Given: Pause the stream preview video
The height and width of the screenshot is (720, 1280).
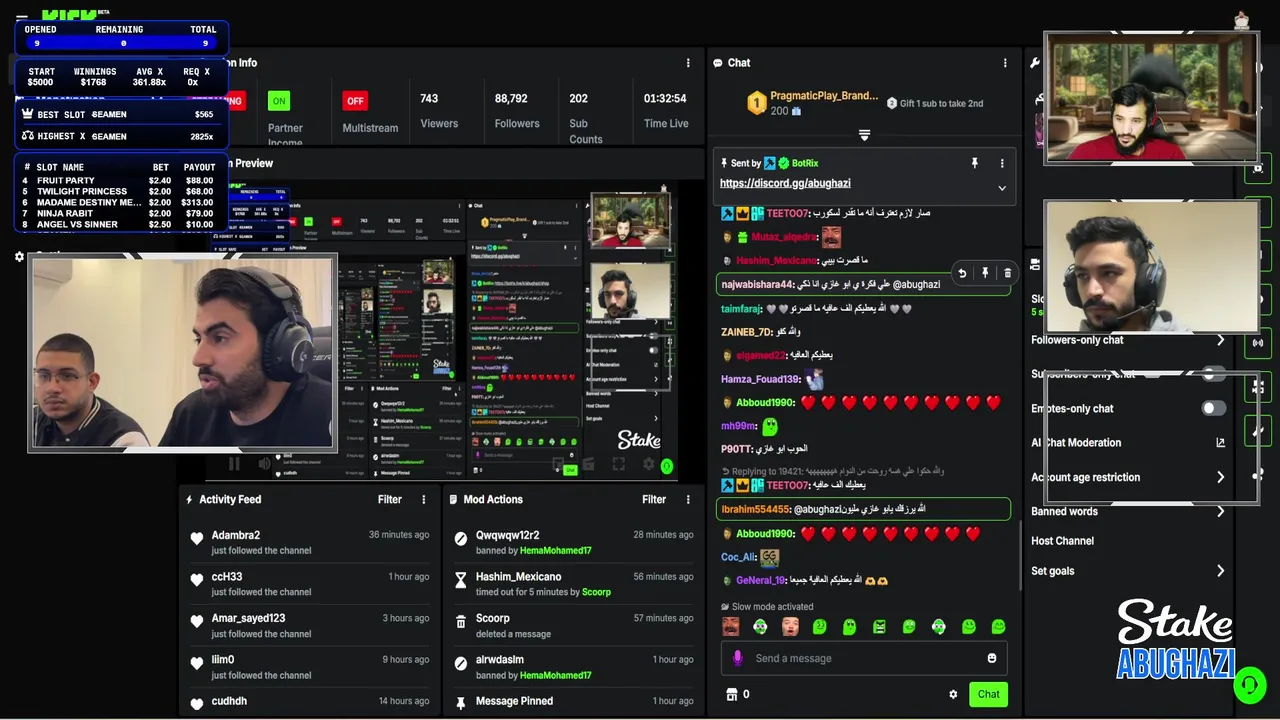Looking at the screenshot, I should pos(234,464).
